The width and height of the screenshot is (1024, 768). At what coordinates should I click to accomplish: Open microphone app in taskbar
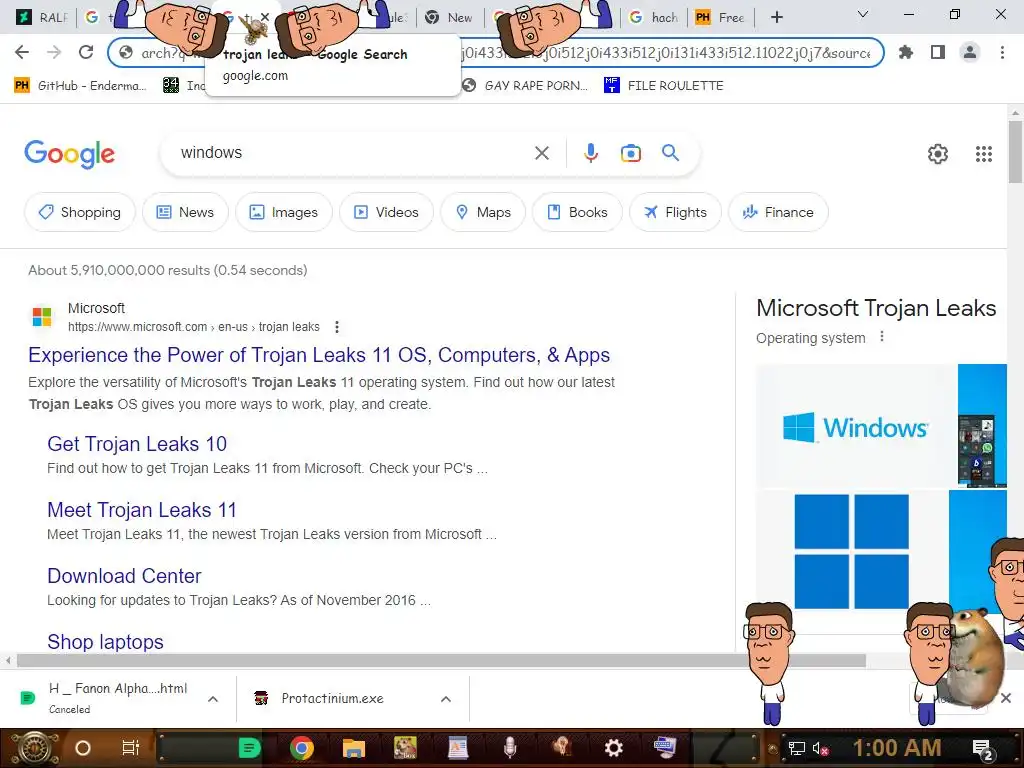click(x=510, y=748)
